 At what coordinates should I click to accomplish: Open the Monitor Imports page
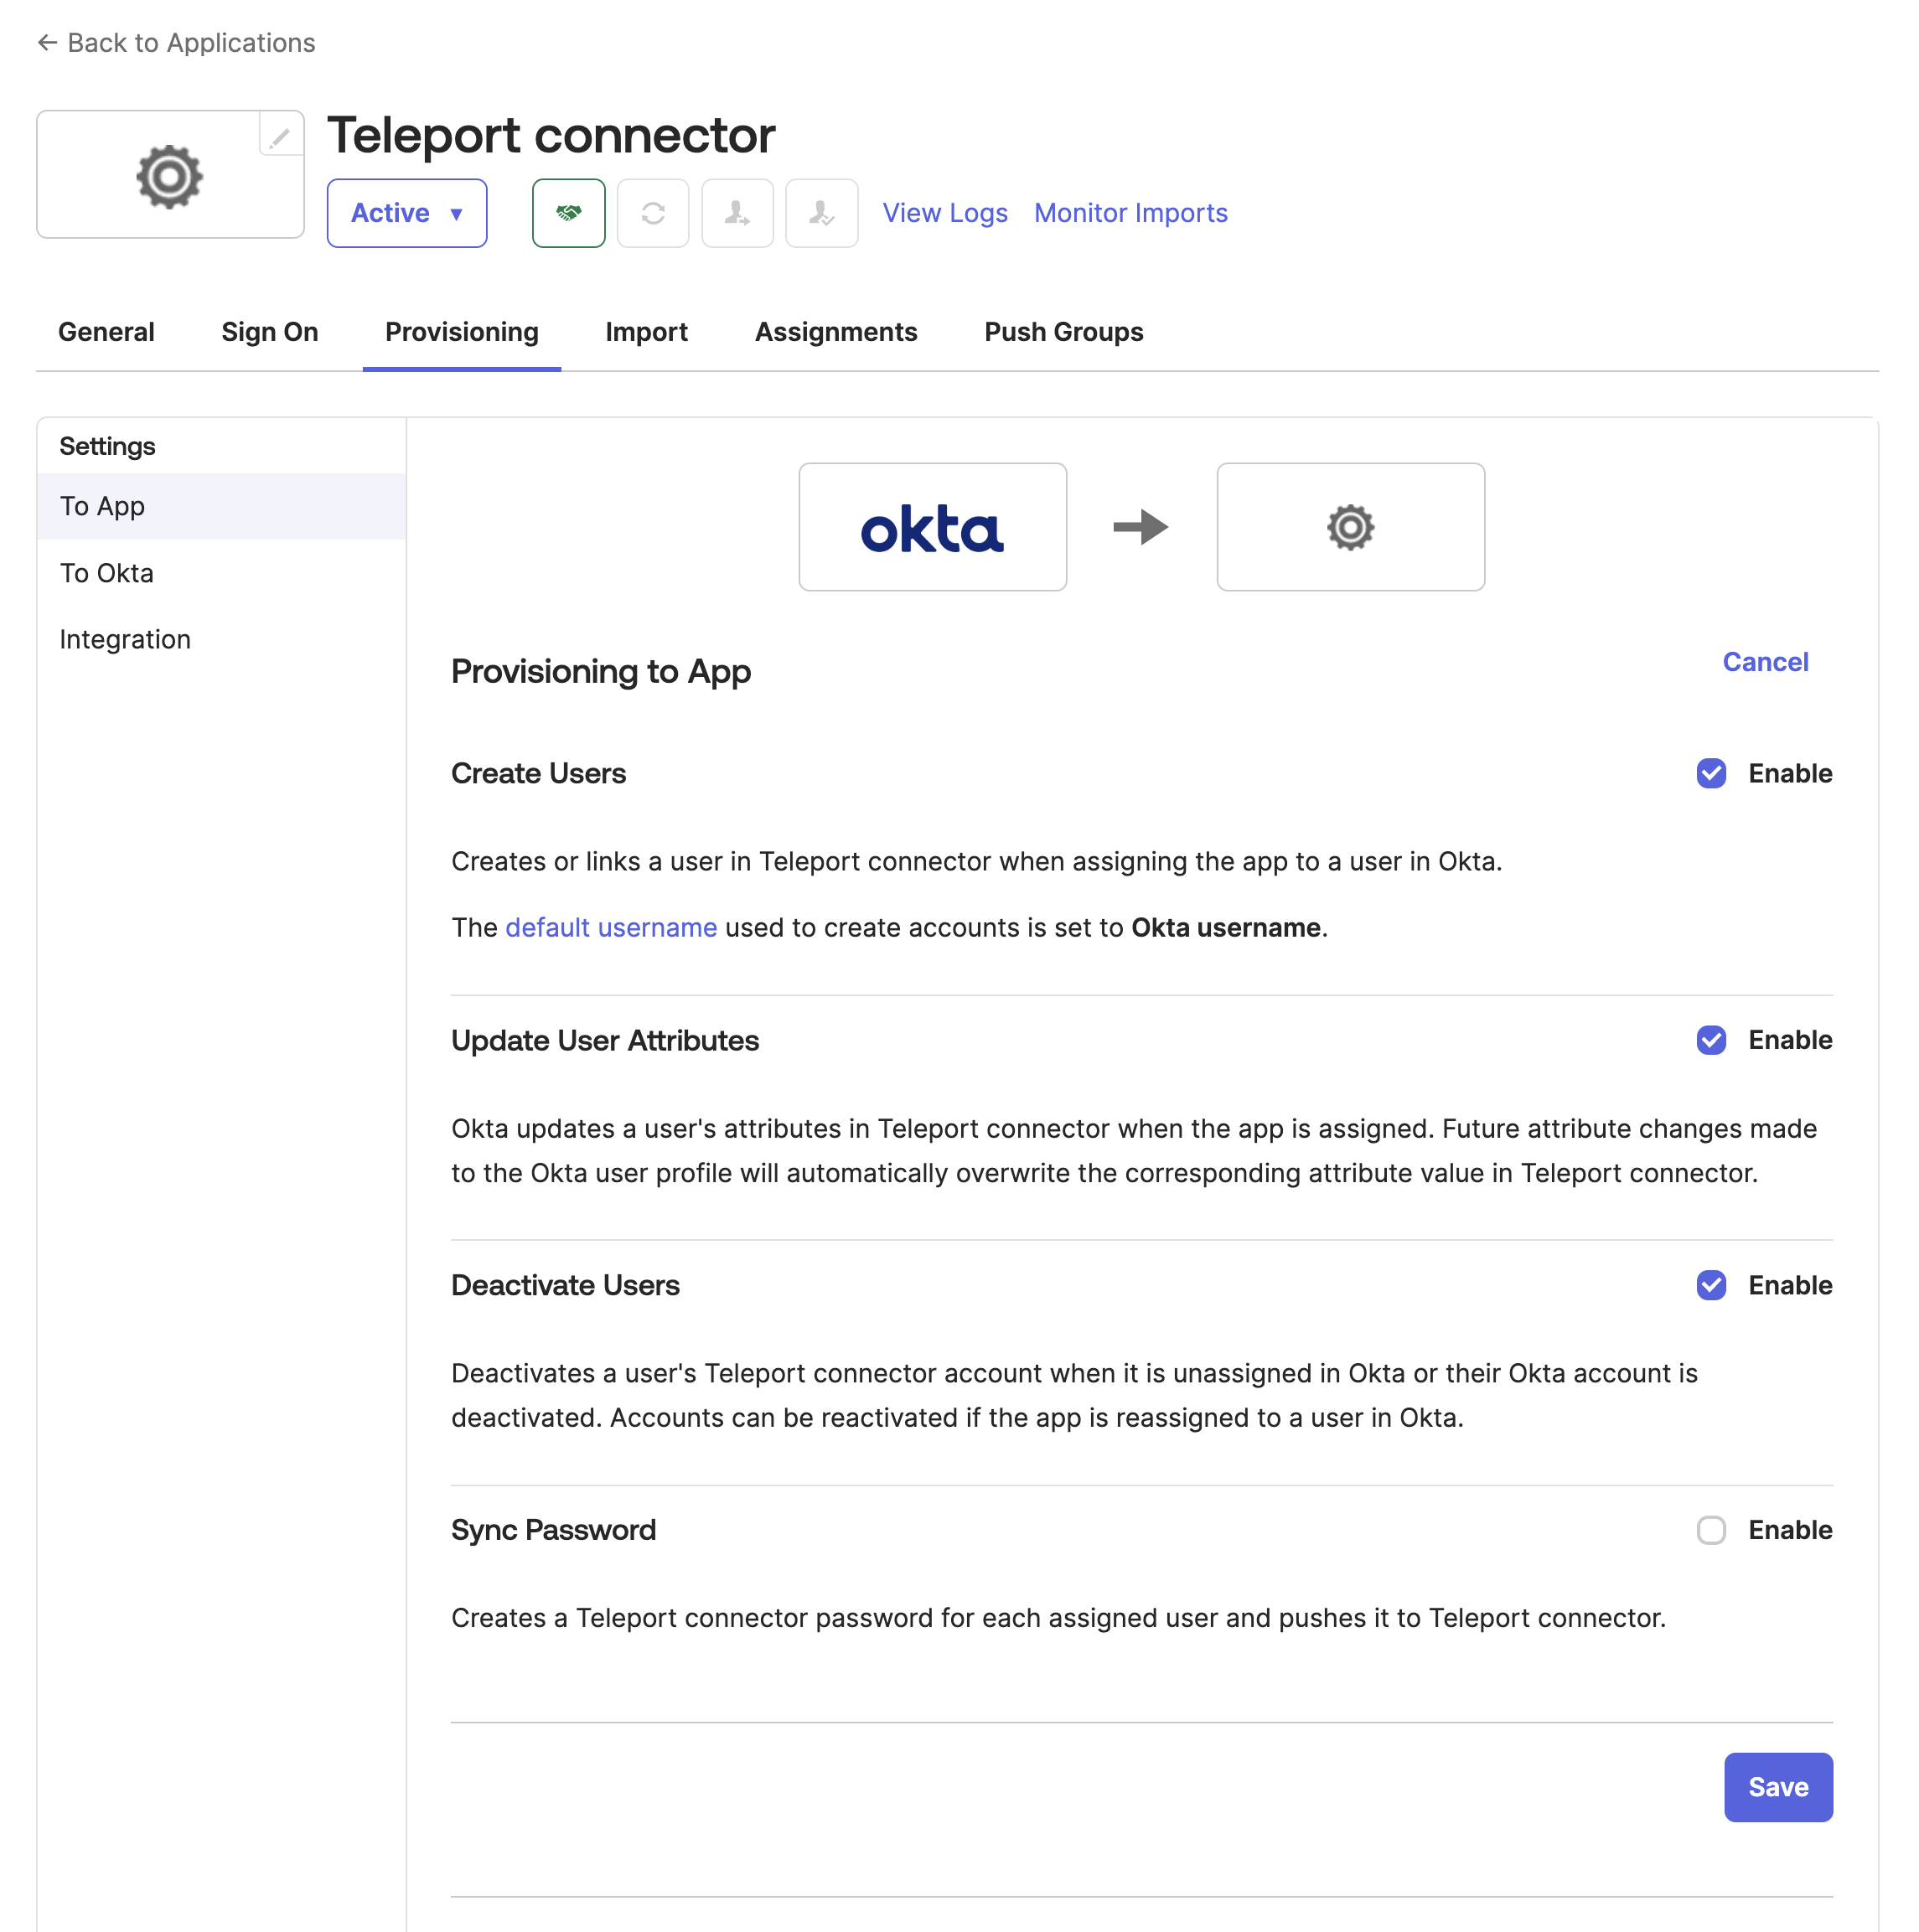pyautogui.click(x=1130, y=212)
